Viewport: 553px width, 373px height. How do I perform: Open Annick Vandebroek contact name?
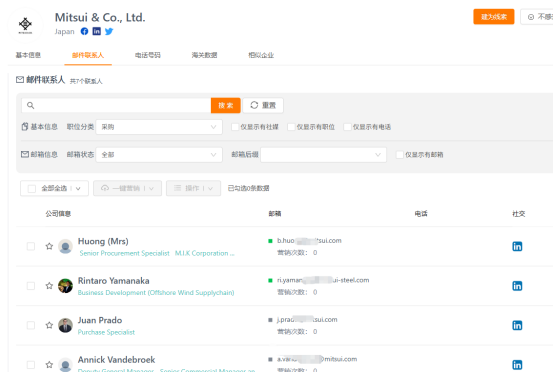click(116, 360)
